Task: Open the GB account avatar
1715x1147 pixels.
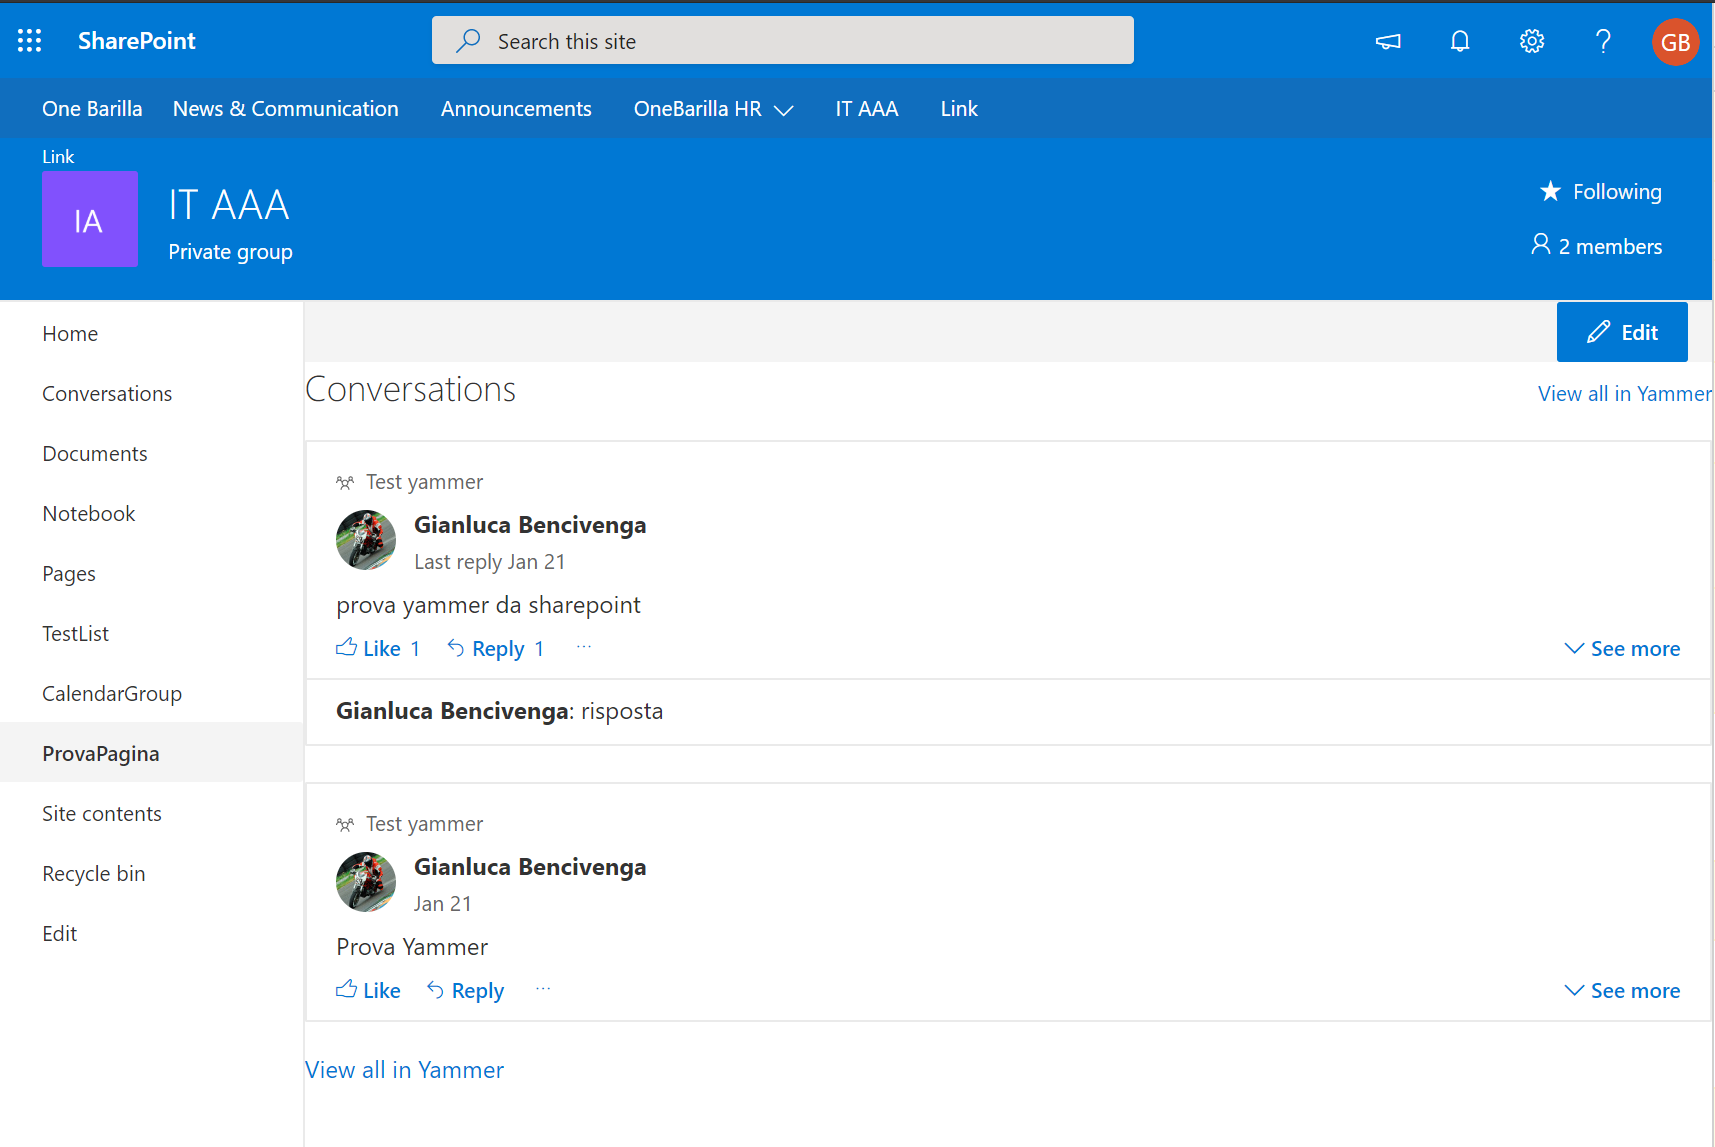Action: tap(1675, 41)
